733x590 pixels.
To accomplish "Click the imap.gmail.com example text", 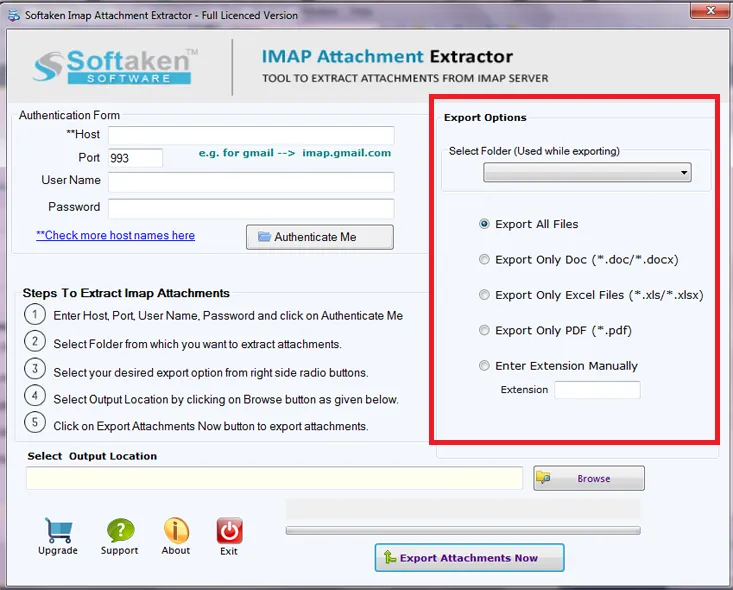I will pos(346,153).
